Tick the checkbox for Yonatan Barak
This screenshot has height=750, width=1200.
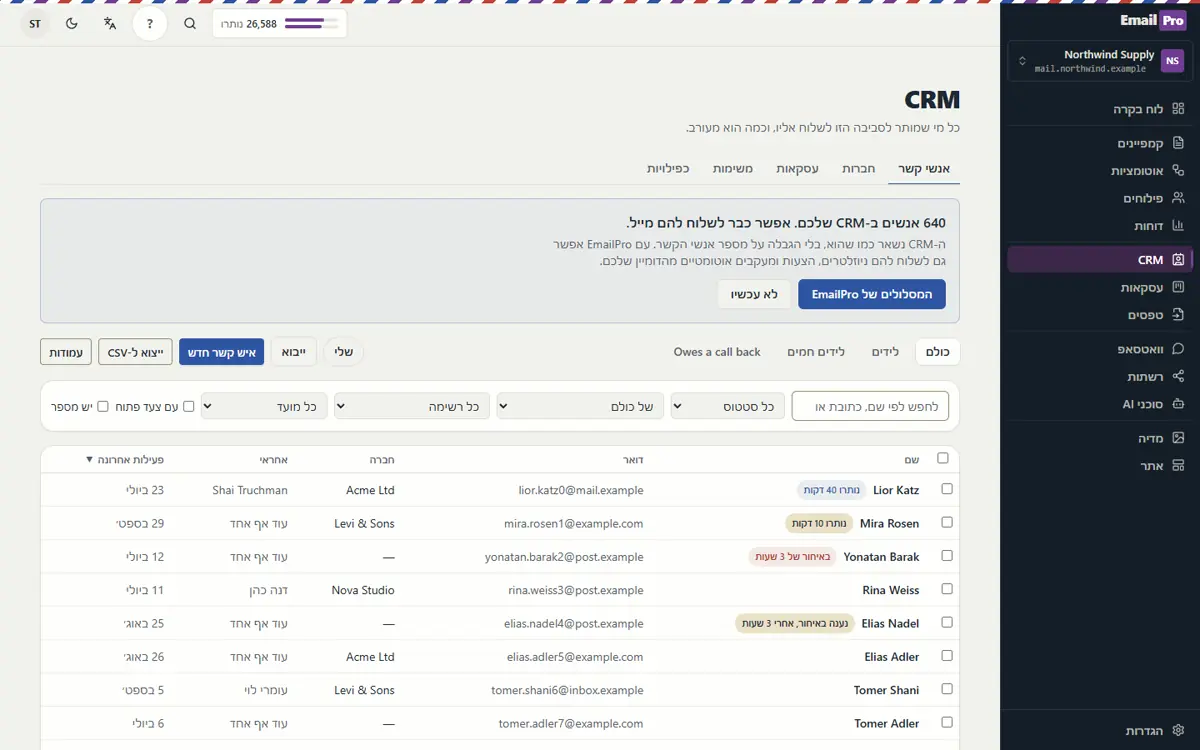(947, 555)
